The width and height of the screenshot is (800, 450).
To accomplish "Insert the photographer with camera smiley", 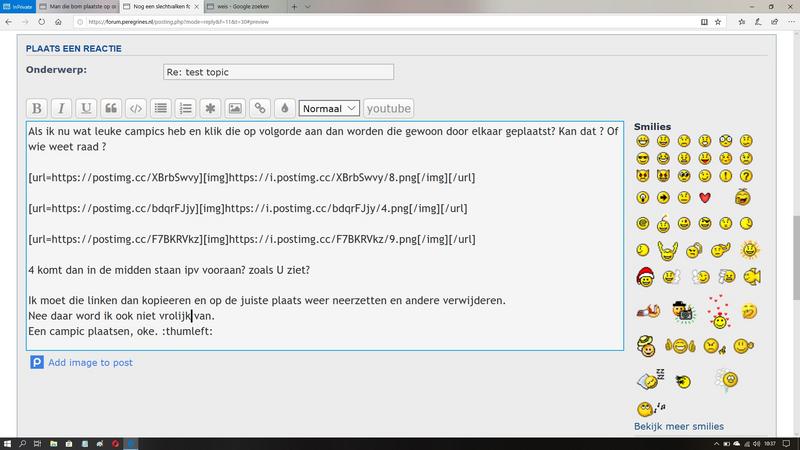I will tap(684, 312).
